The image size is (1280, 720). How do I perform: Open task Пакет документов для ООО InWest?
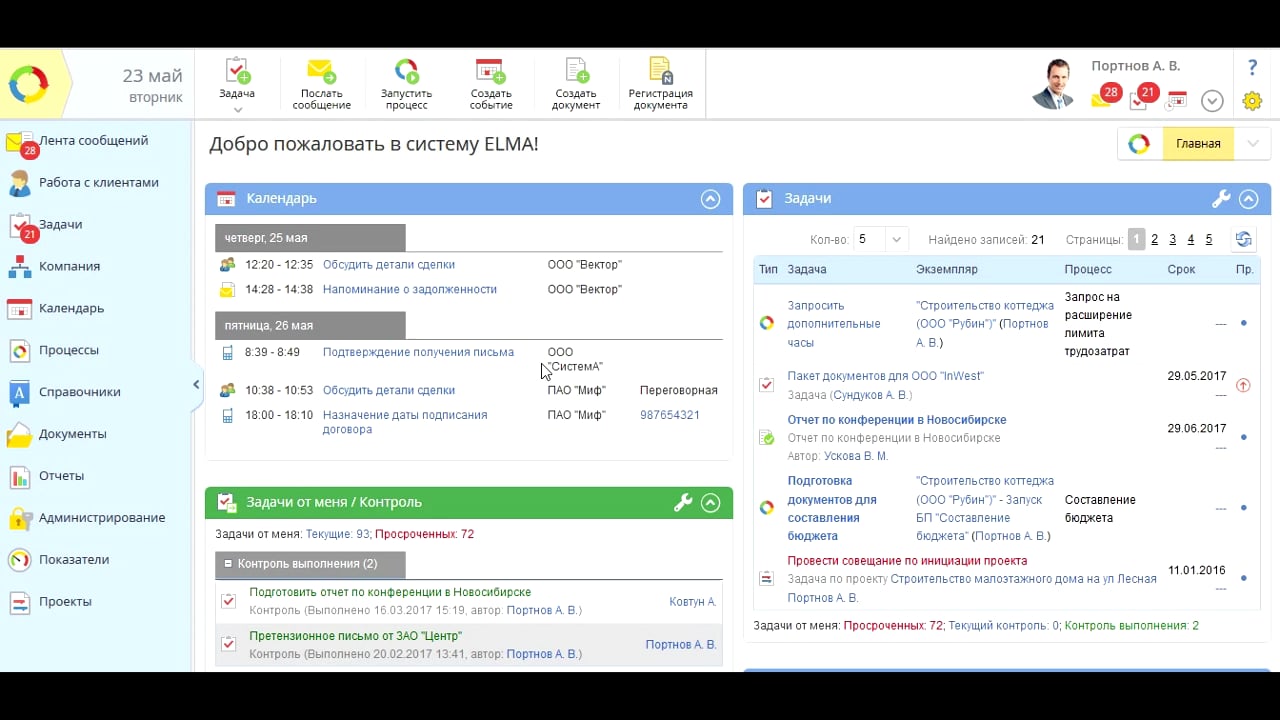pos(885,376)
